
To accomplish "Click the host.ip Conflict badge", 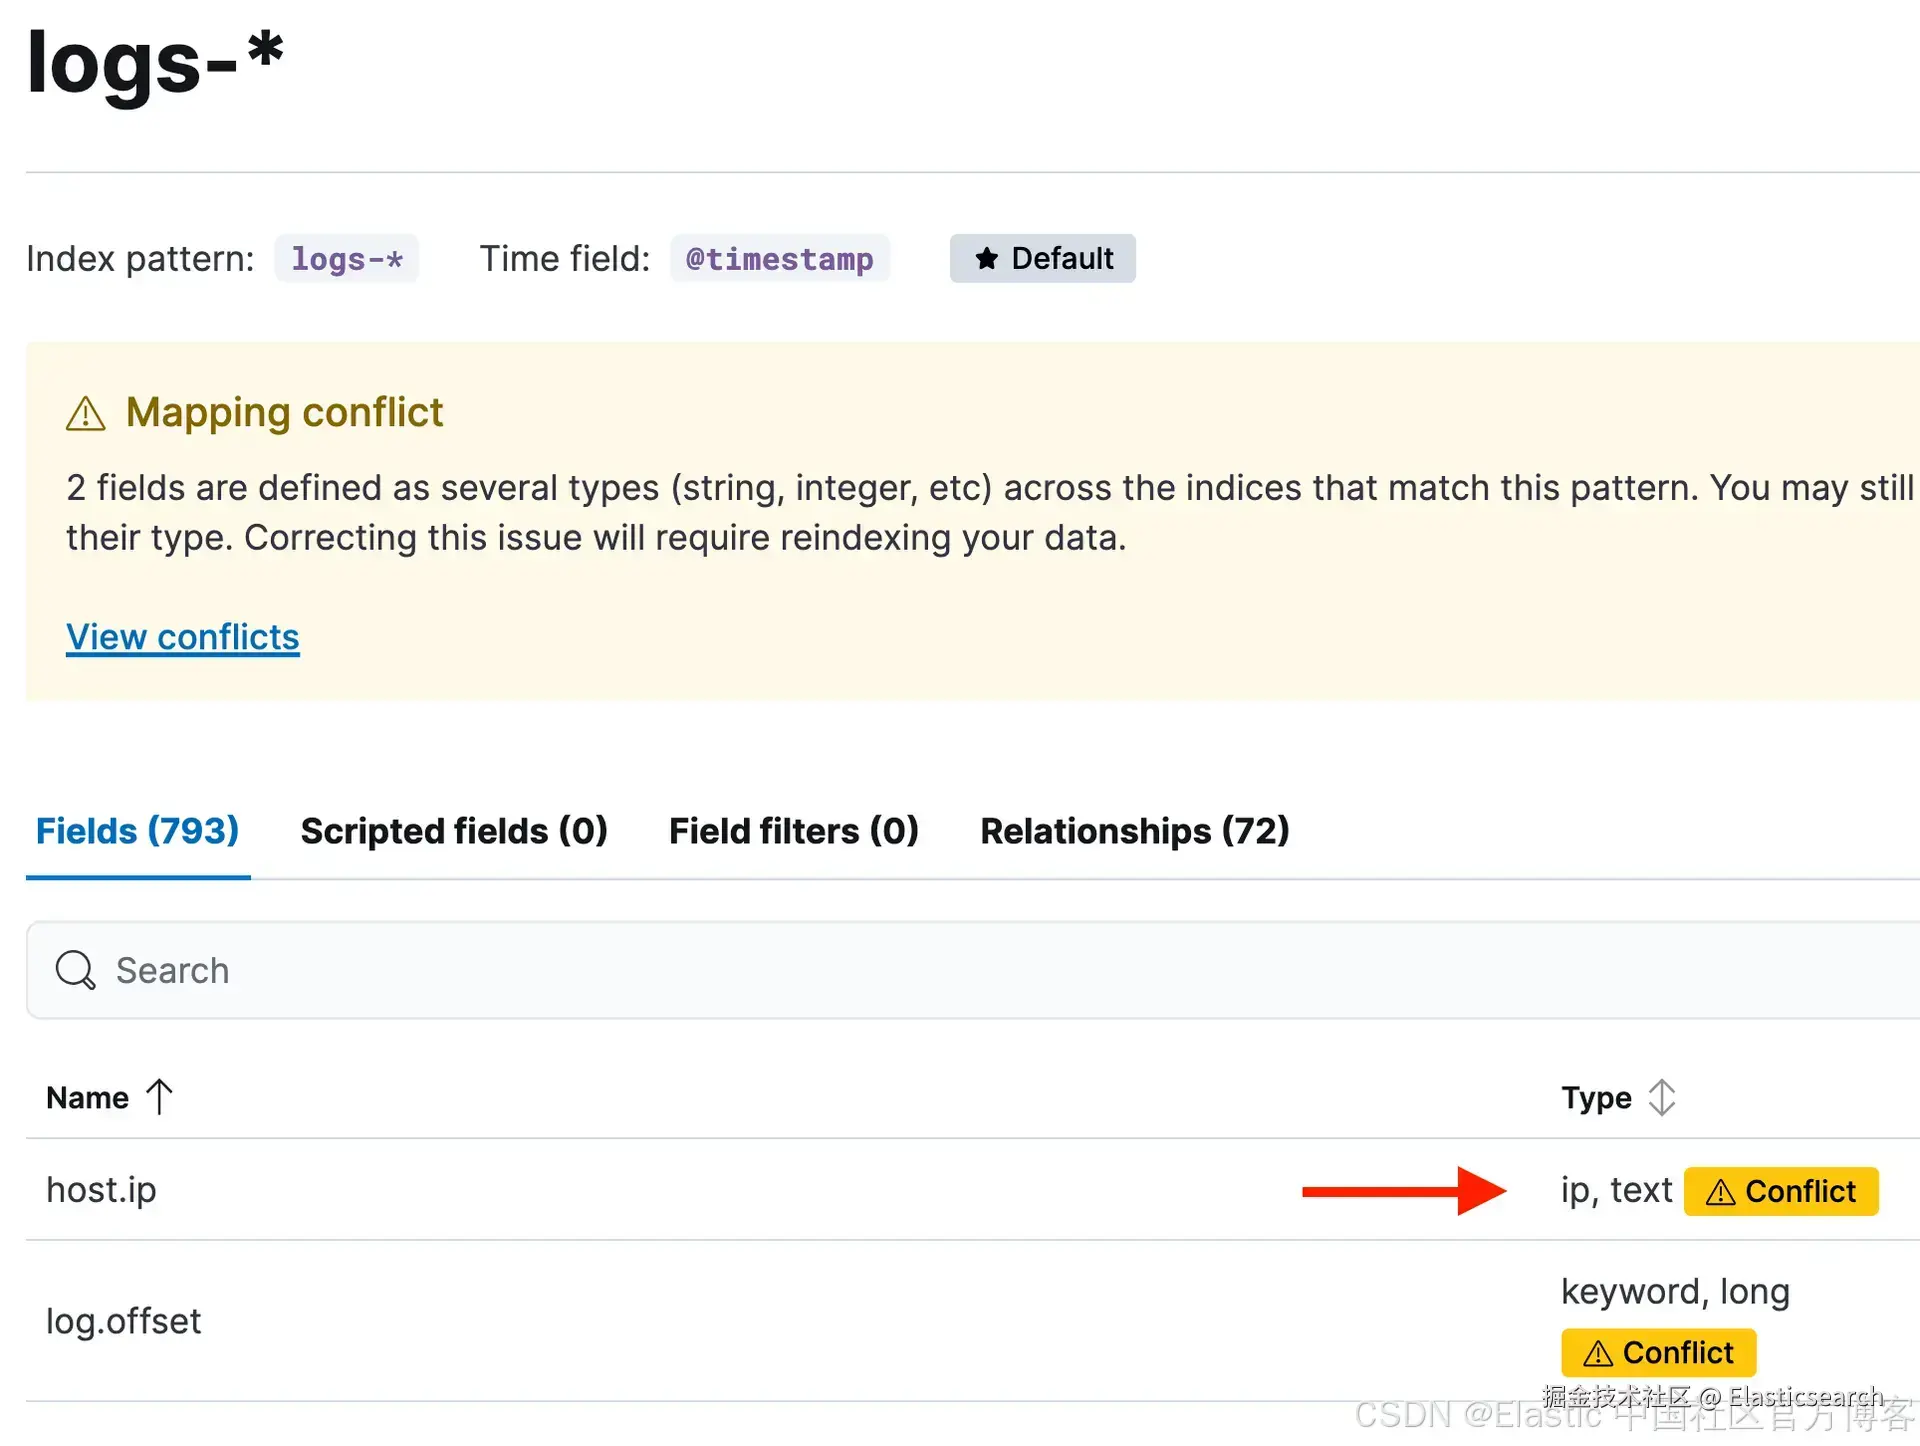I will click(x=1781, y=1191).
